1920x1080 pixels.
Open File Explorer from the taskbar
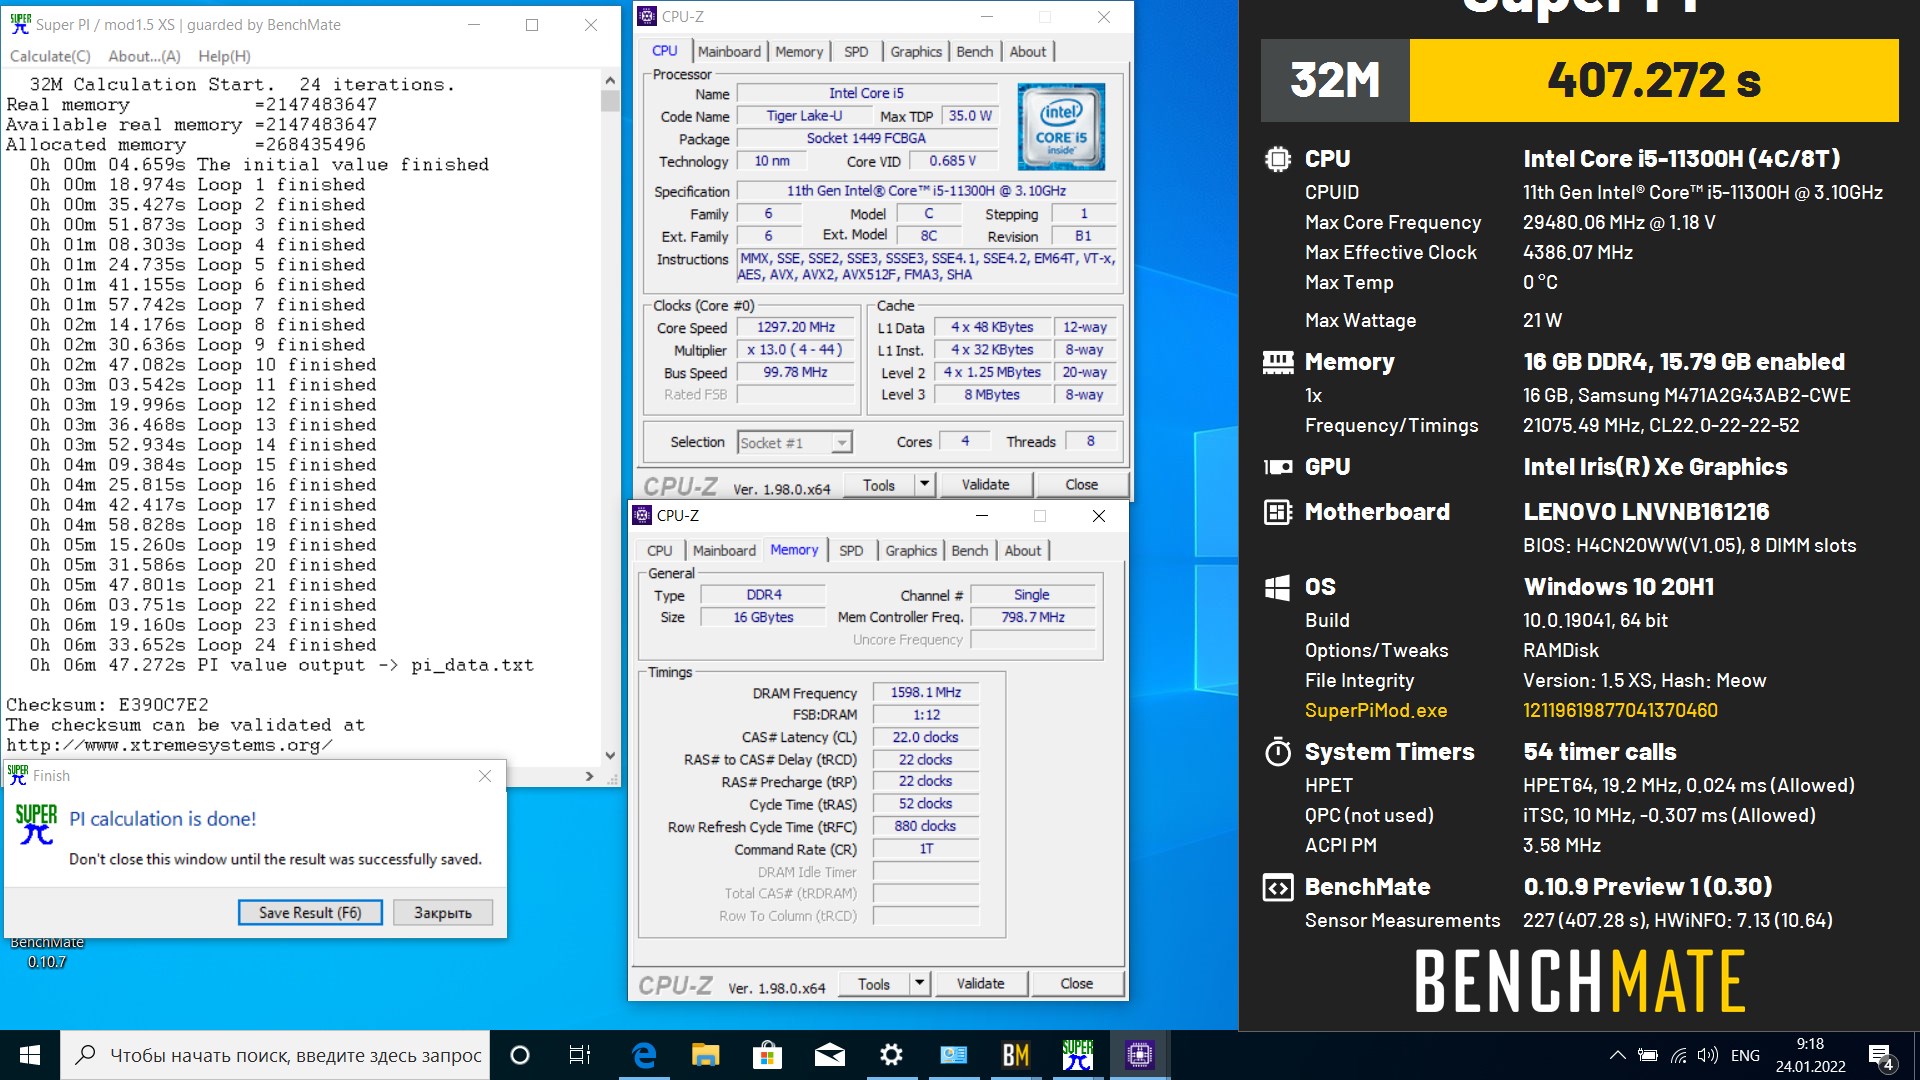tap(706, 1055)
